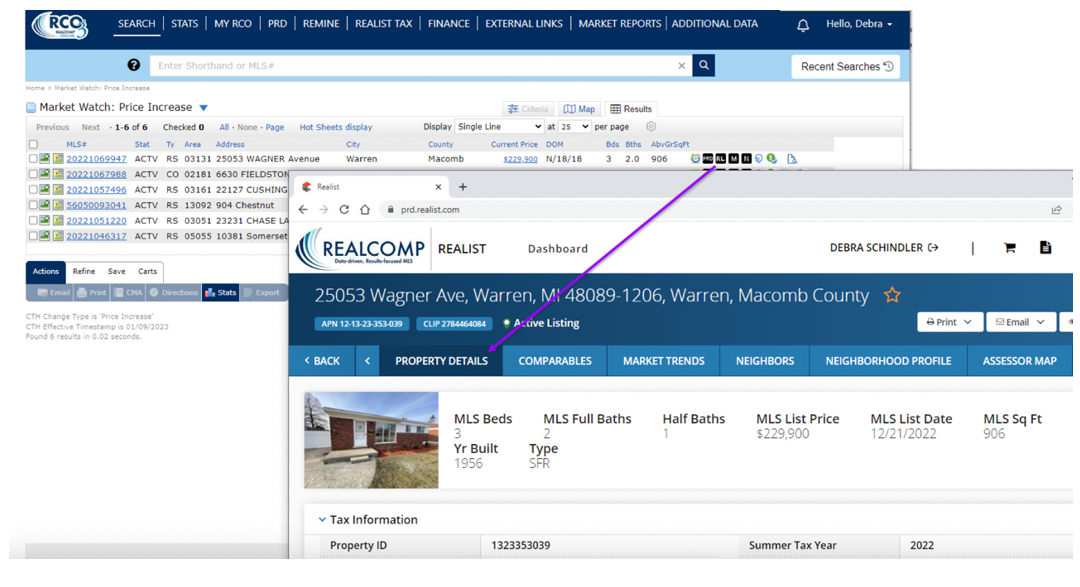Open the Realist shopping cart
This screenshot has height=587, width=1080.
tap(1010, 248)
